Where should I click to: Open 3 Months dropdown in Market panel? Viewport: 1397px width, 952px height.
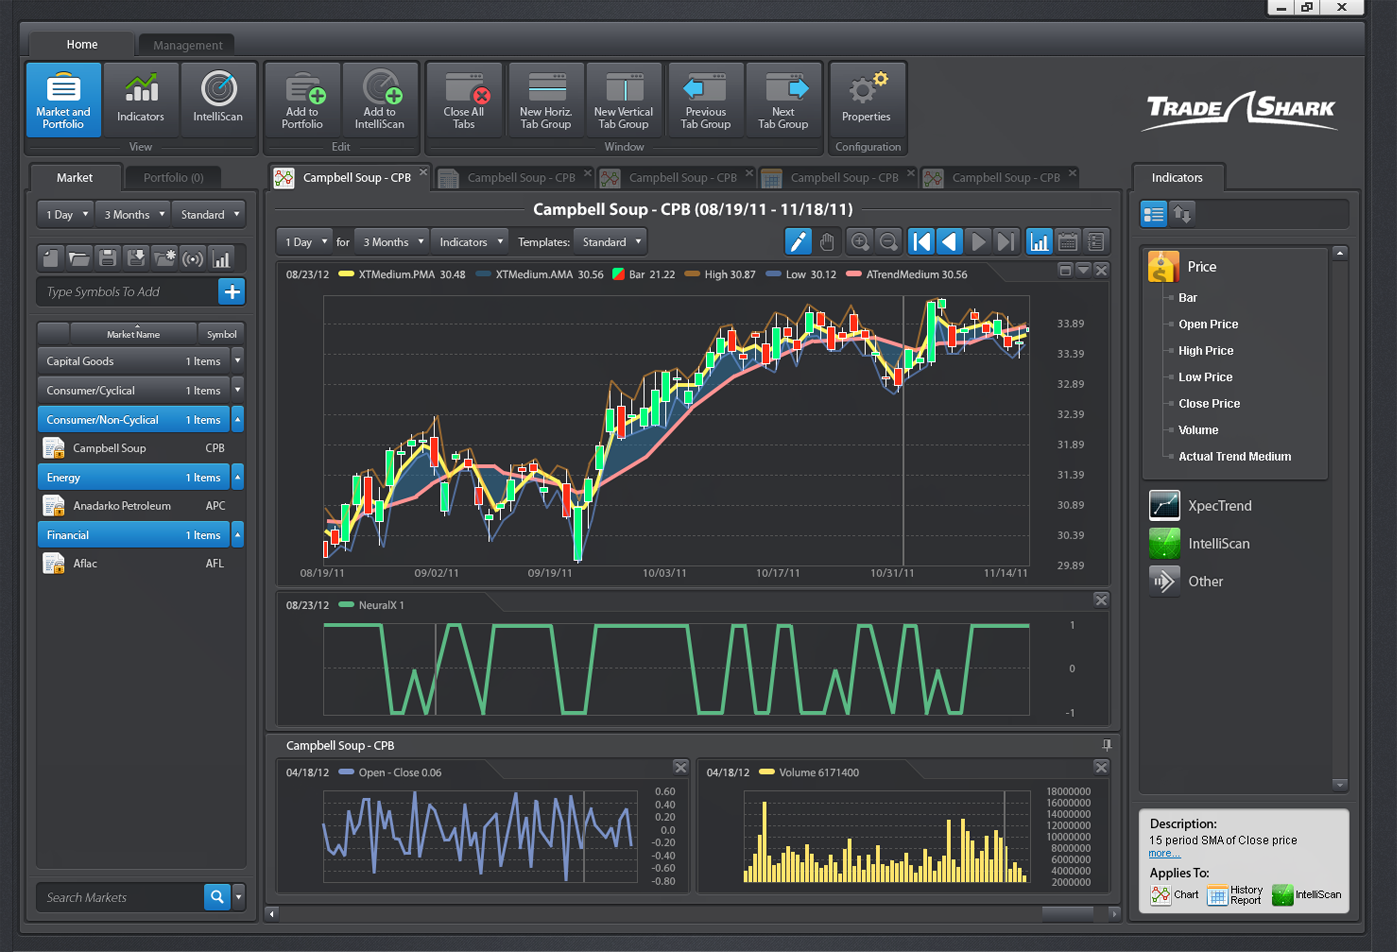tap(133, 214)
